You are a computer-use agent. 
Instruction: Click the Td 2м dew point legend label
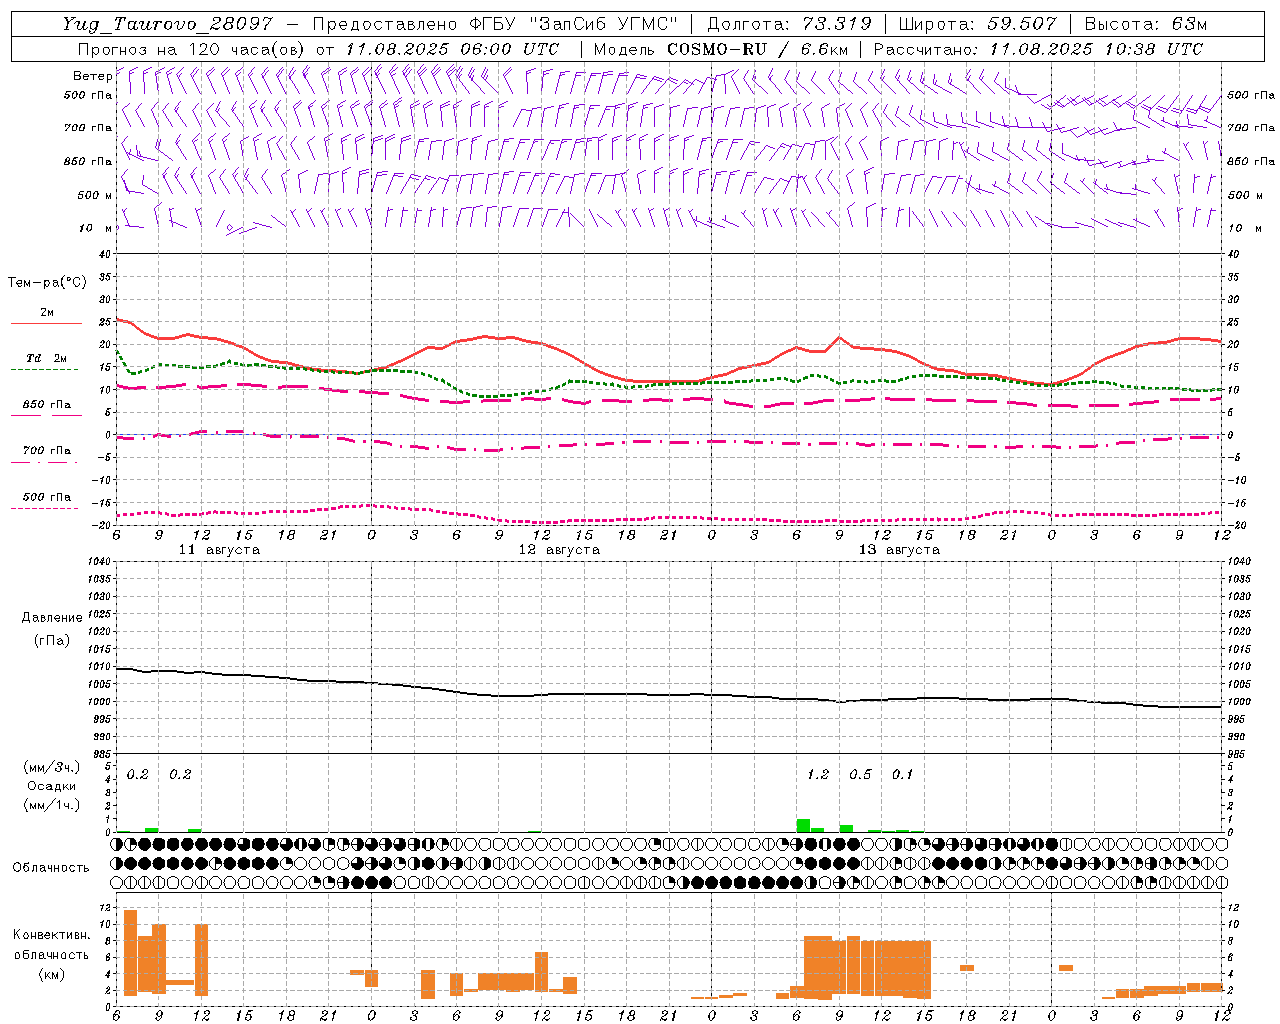[x=47, y=358]
